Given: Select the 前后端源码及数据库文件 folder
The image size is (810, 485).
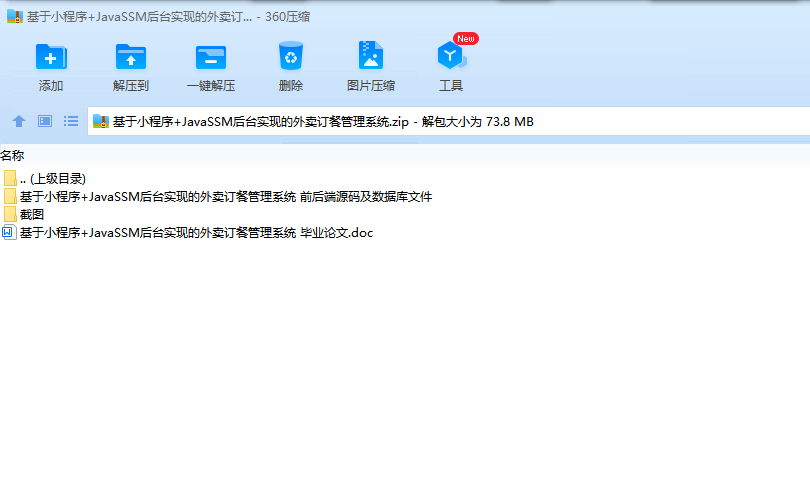Looking at the screenshot, I should click(217, 197).
